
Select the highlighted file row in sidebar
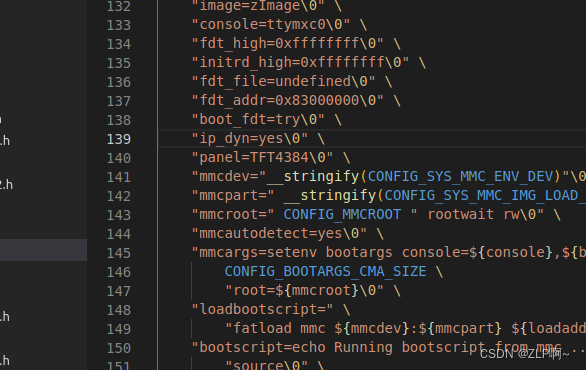pos(43,250)
